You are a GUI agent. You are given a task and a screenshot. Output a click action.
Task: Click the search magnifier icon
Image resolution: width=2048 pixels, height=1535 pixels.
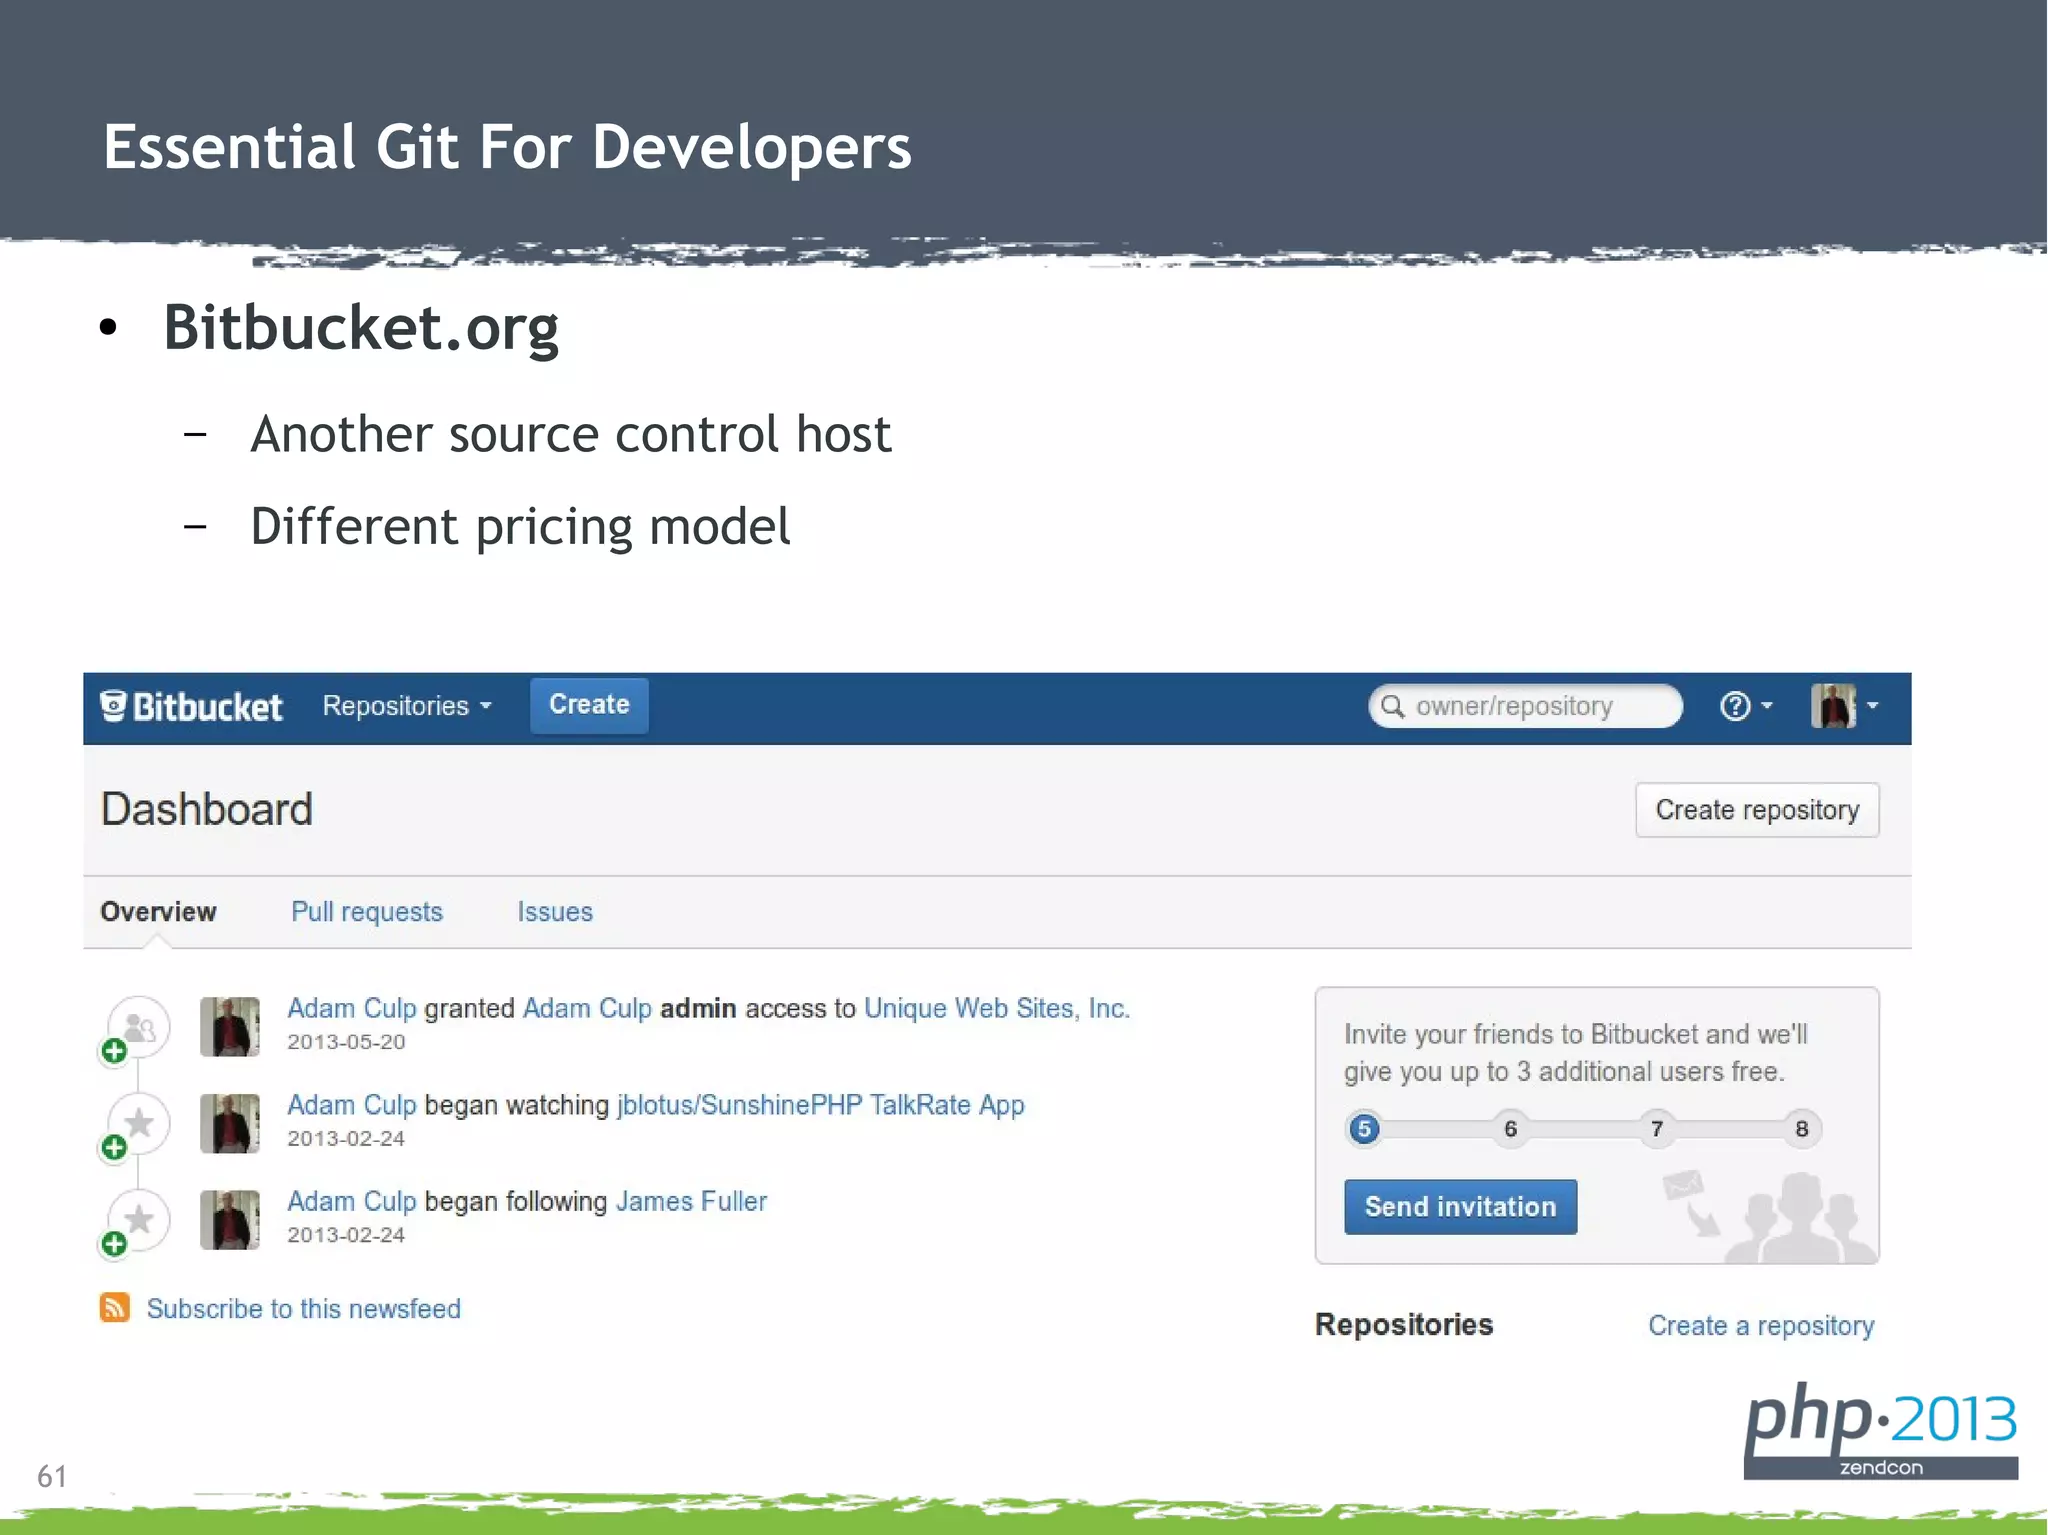[x=1392, y=706]
